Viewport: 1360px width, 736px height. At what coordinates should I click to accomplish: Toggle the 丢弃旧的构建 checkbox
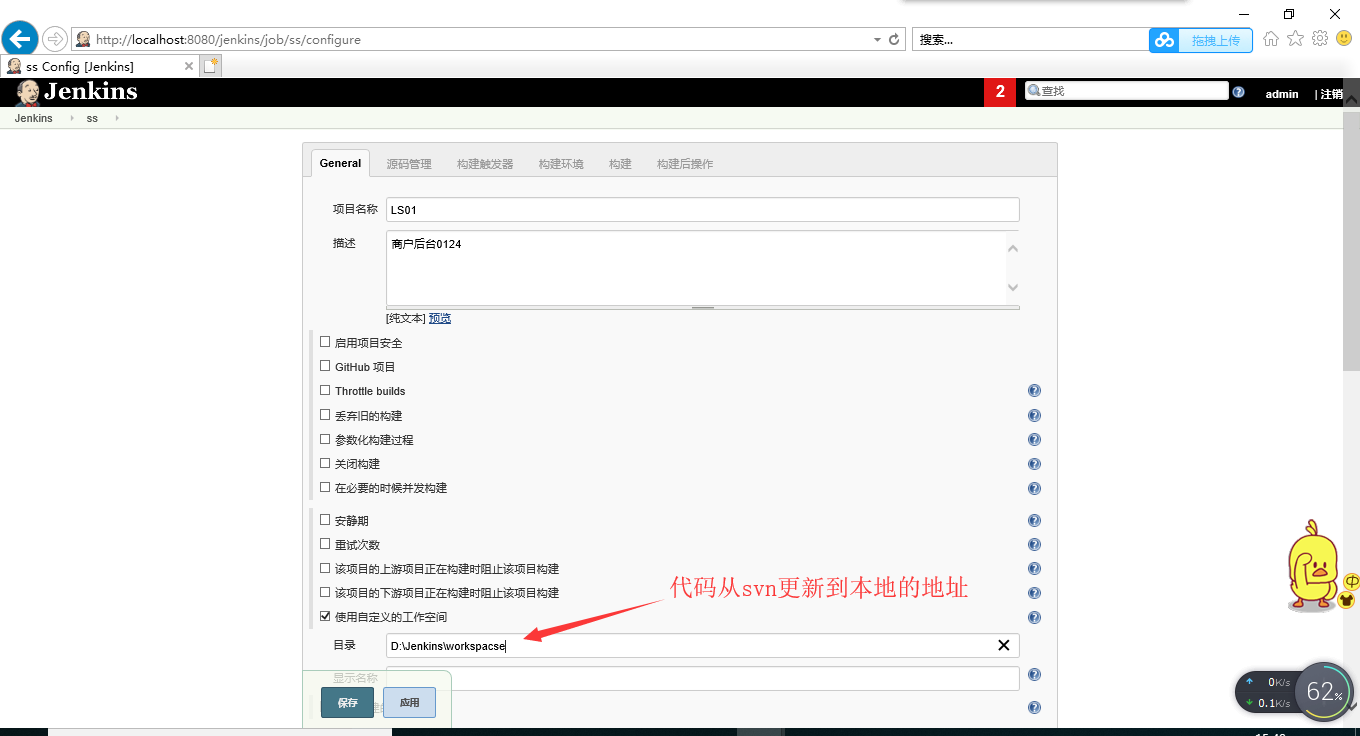325,414
